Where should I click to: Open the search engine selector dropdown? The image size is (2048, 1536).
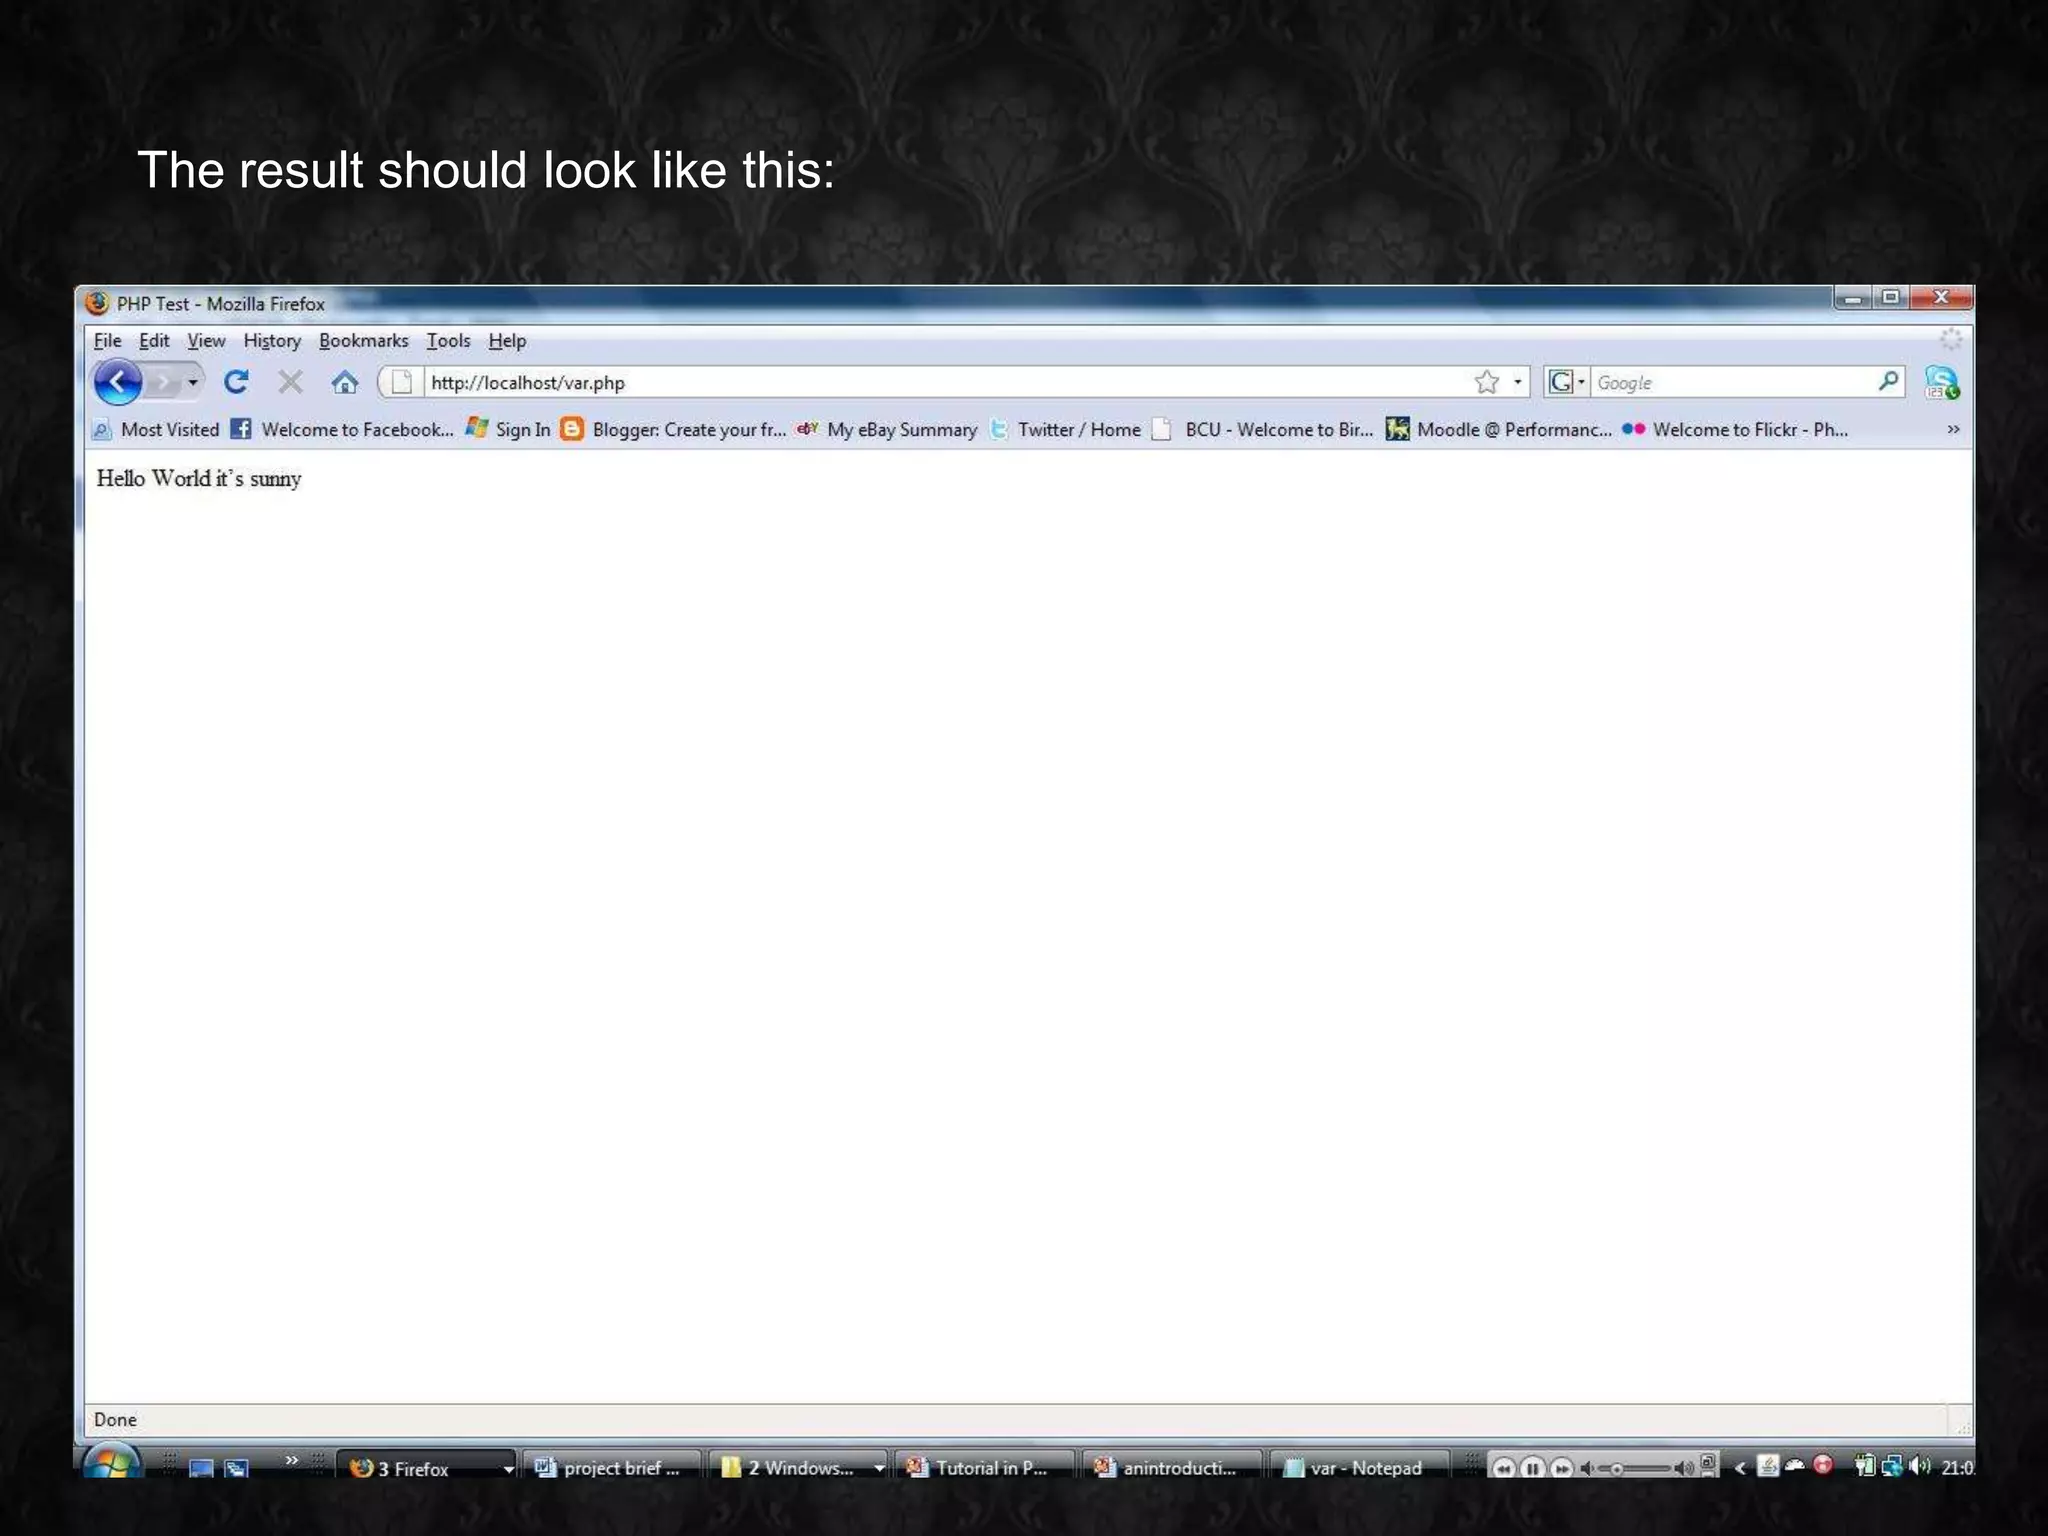1567,382
